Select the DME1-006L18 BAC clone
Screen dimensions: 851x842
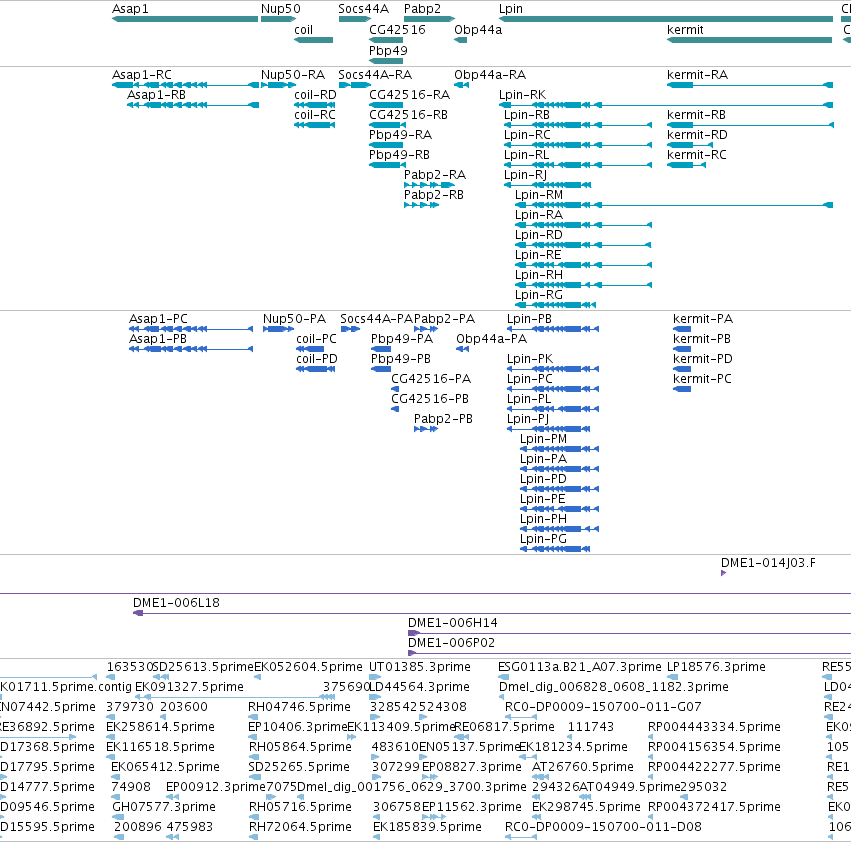(492, 613)
